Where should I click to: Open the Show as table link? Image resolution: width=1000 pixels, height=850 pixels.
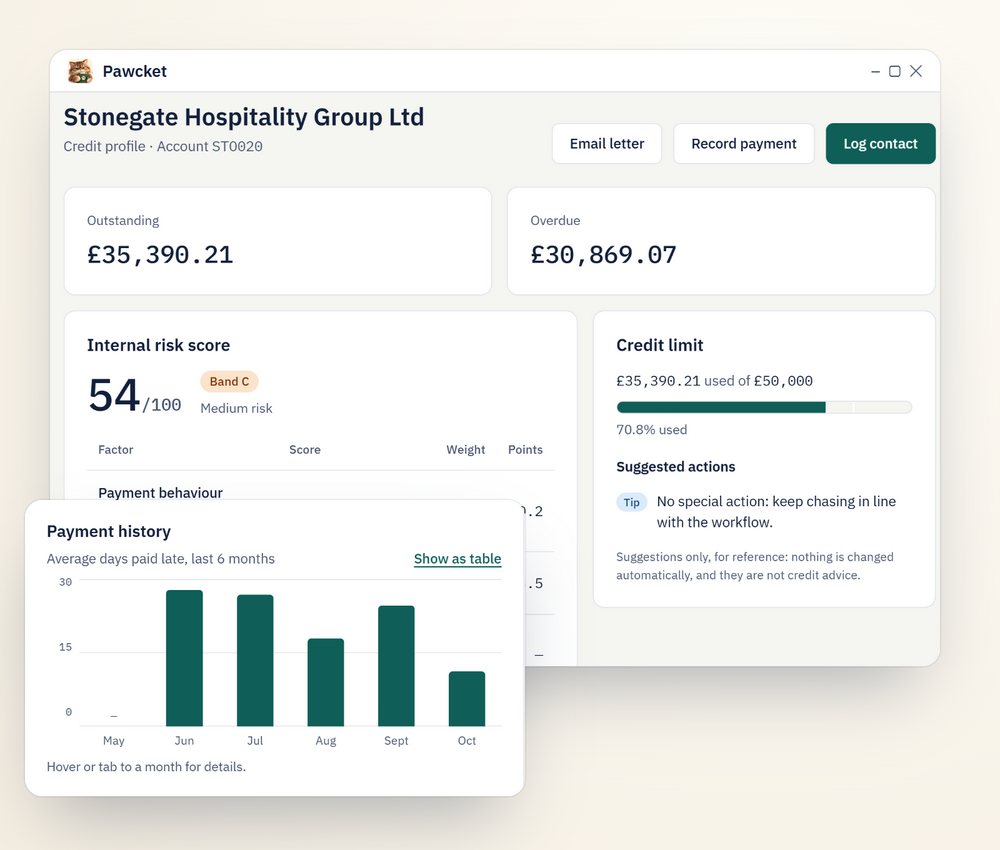click(x=457, y=559)
